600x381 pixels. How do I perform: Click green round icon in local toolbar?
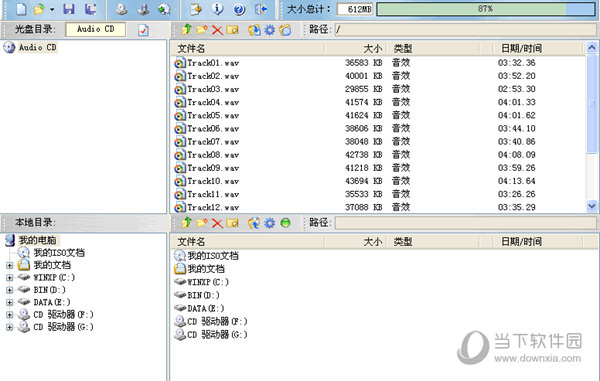click(285, 223)
